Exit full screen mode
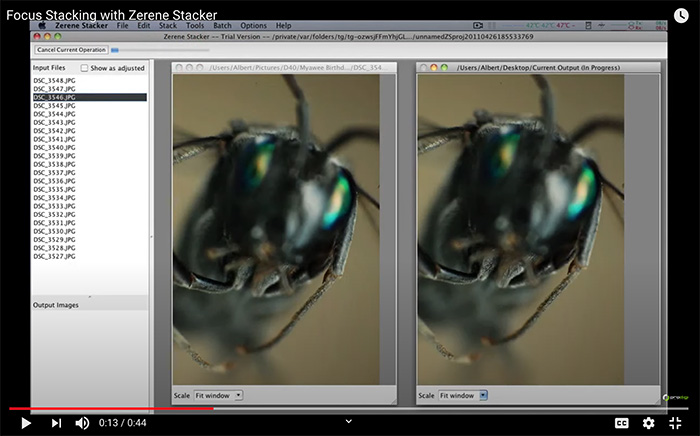Screen dimensions: 700x436 click(x=677, y=423)
